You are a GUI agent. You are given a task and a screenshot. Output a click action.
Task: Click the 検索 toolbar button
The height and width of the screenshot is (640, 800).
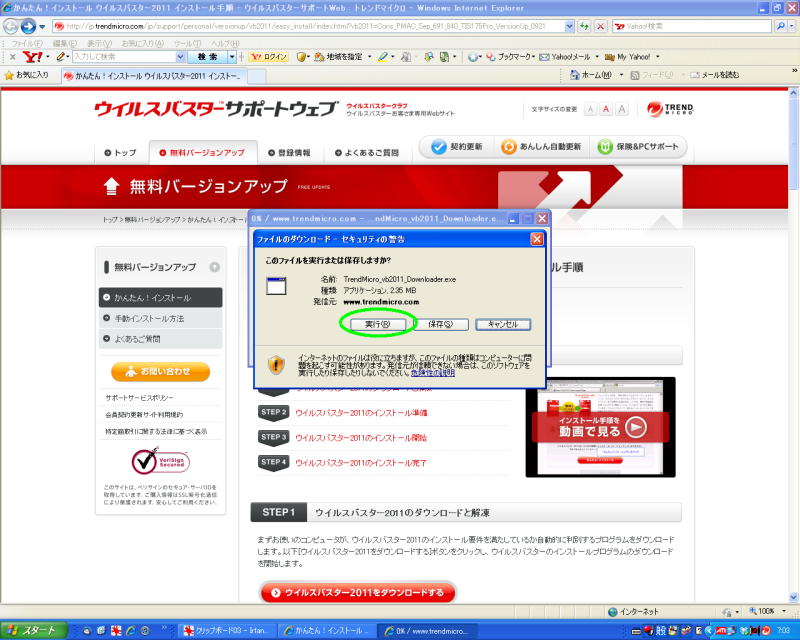208,57
